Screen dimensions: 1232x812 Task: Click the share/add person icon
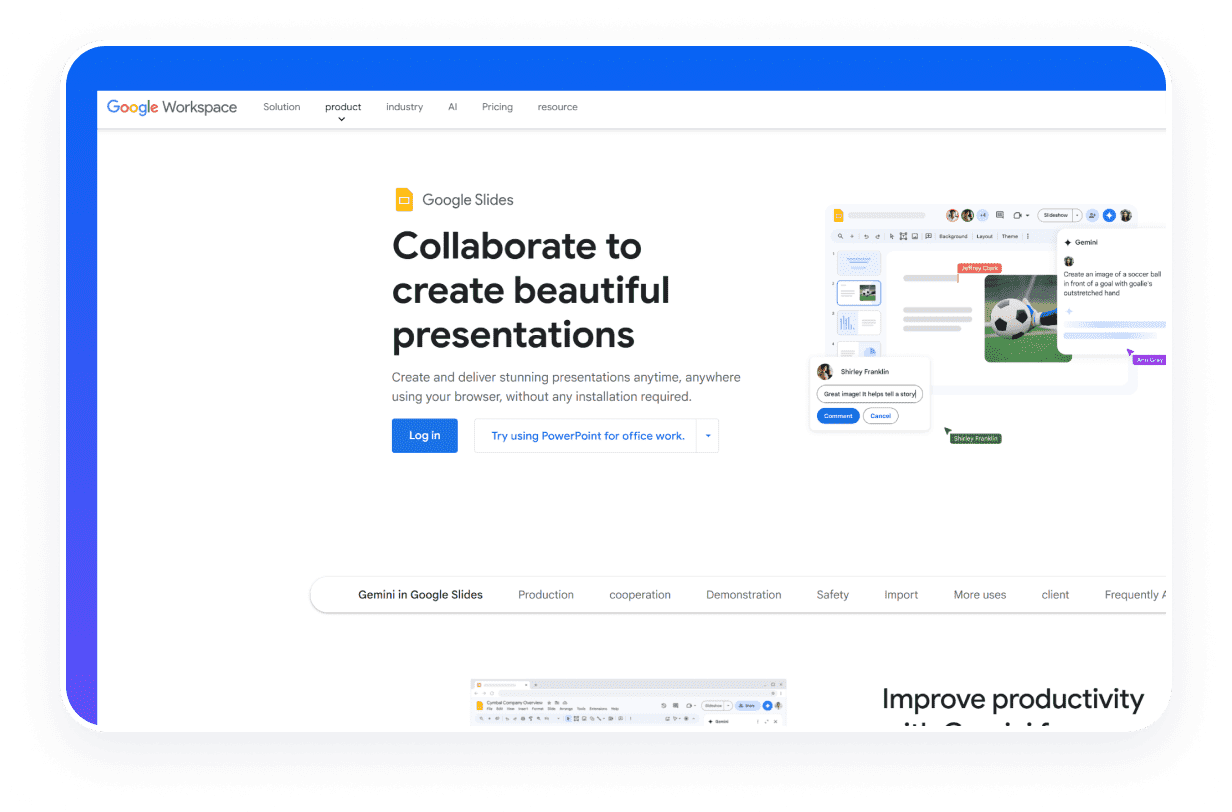point(1092,215)
